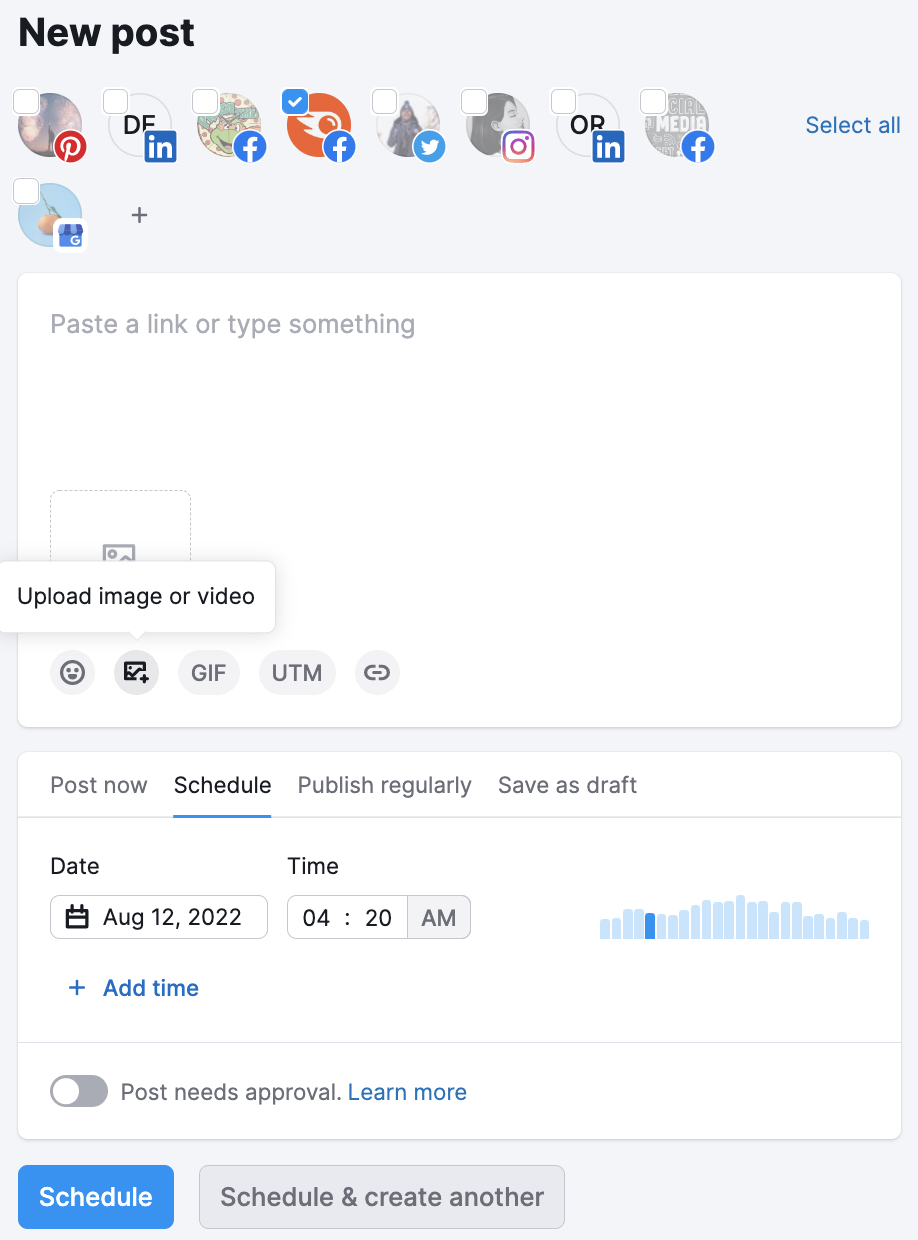The height and width of the screenshot is (1240, 918).
Task: Open the Save as draft tab
Action: 567,786
